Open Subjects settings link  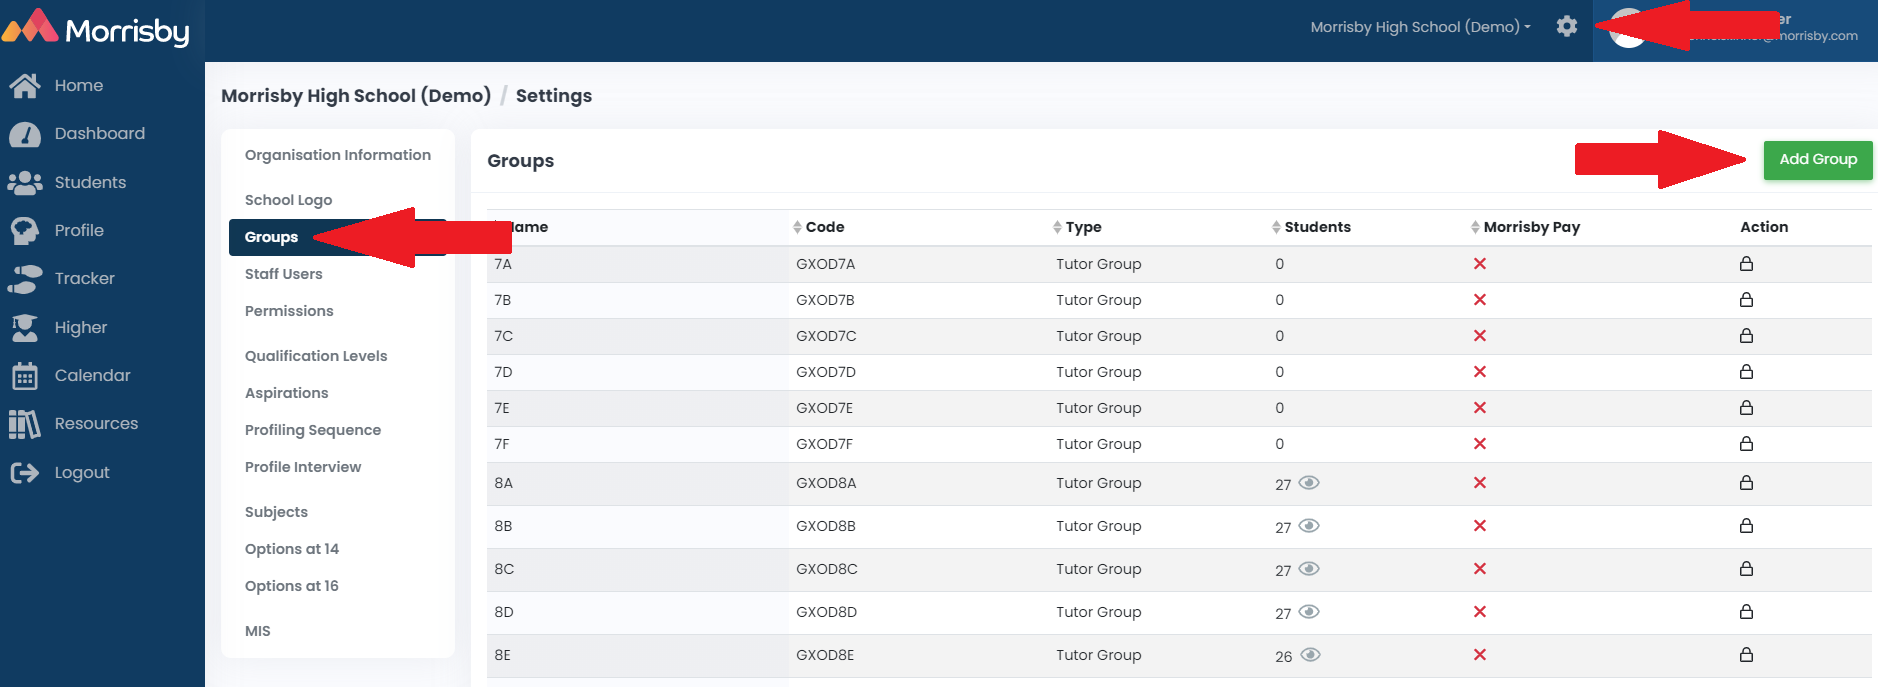pos(276,512)
